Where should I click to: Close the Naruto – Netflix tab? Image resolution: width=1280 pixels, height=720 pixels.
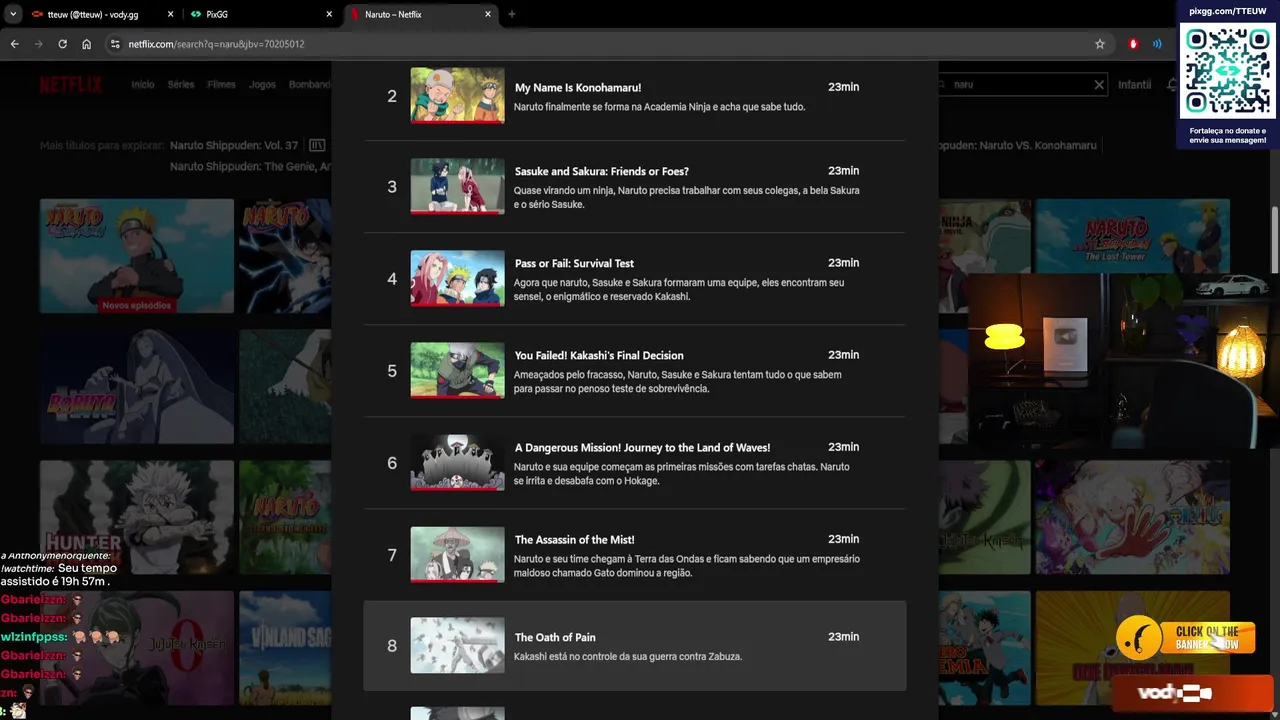click(488, 14)
